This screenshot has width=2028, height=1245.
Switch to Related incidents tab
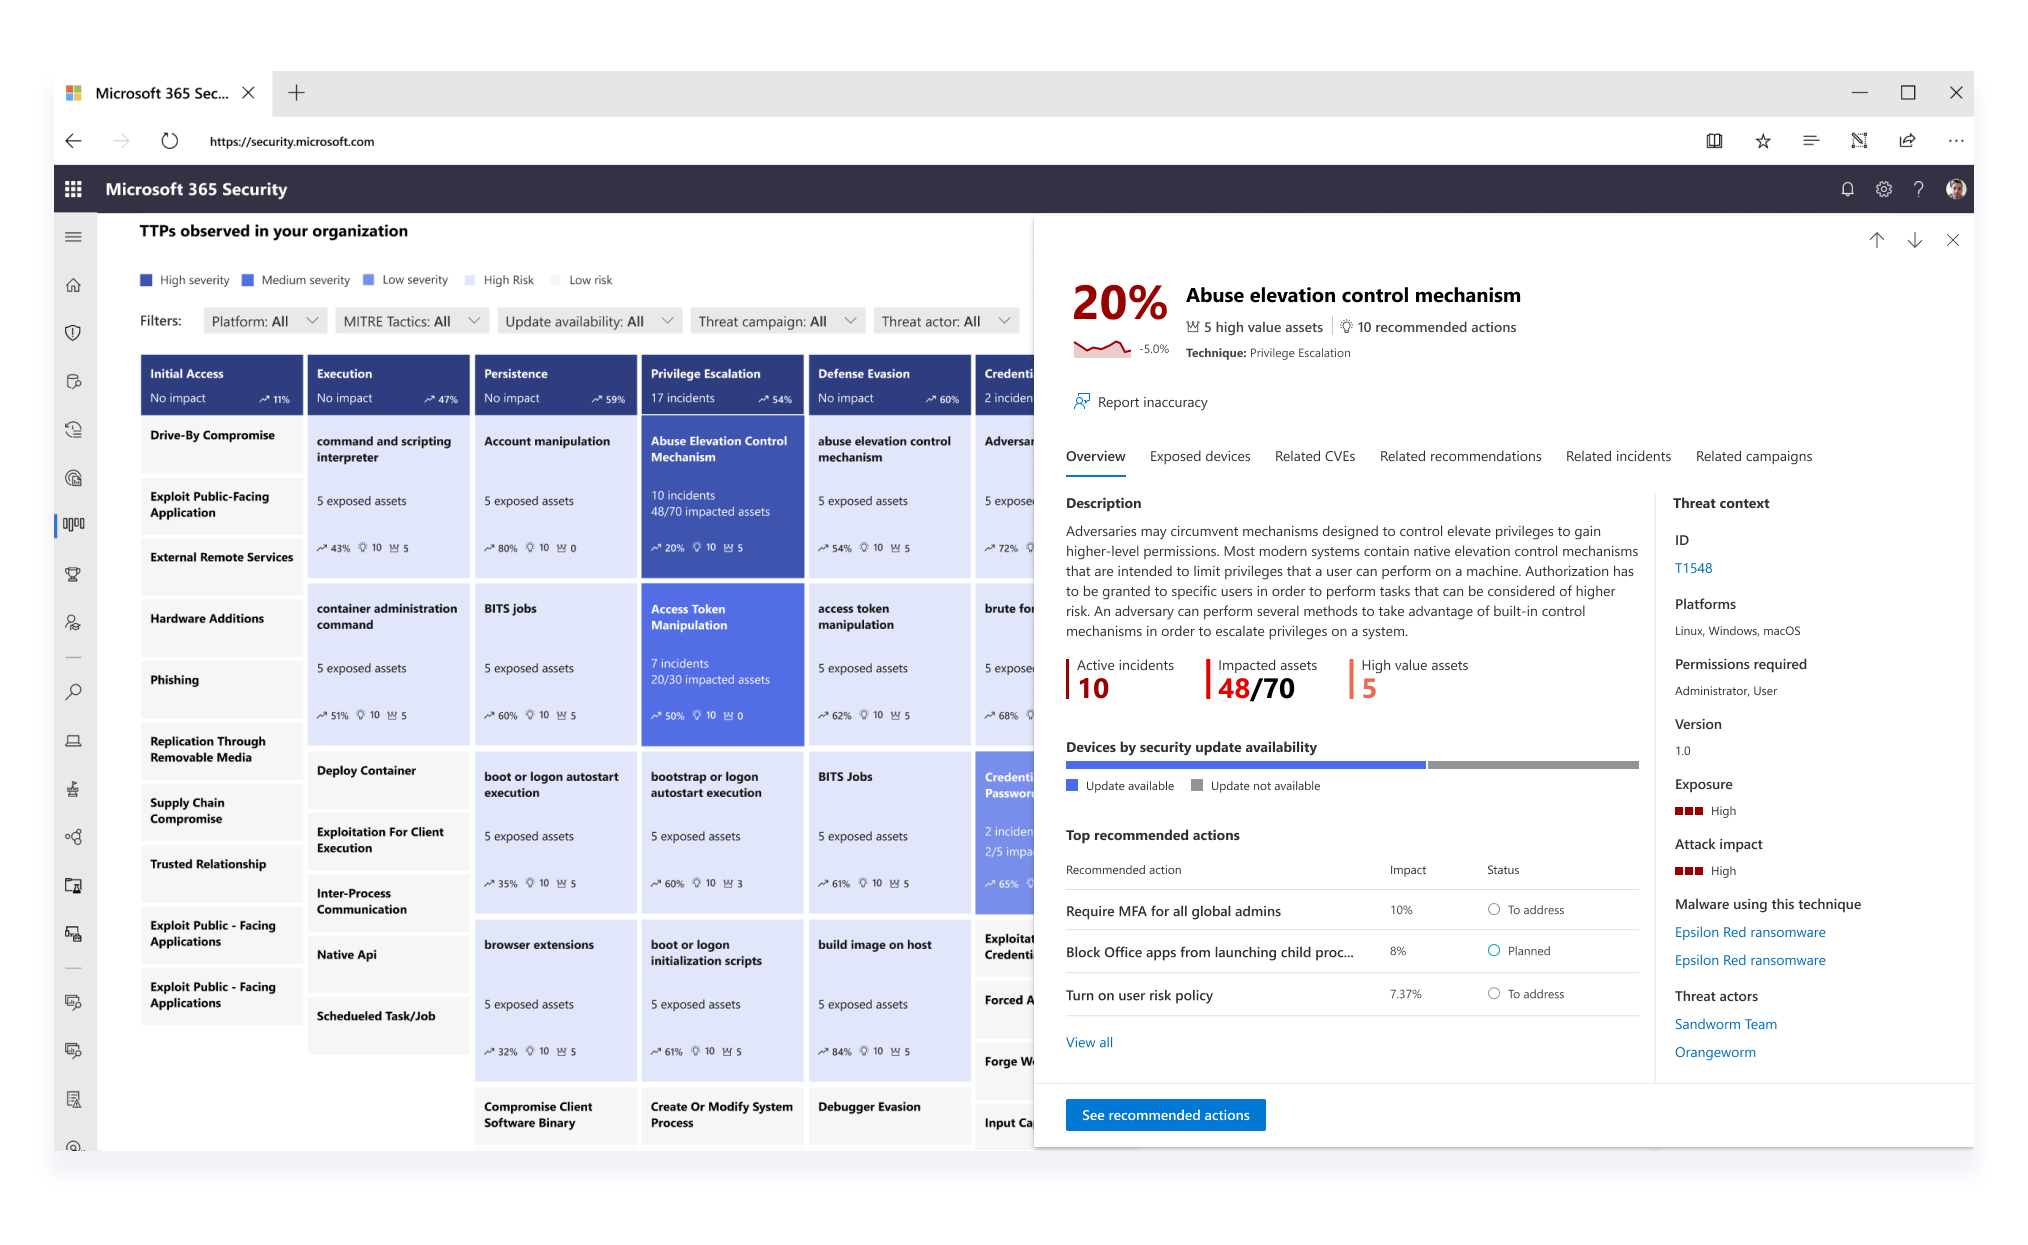(1618, 456)
